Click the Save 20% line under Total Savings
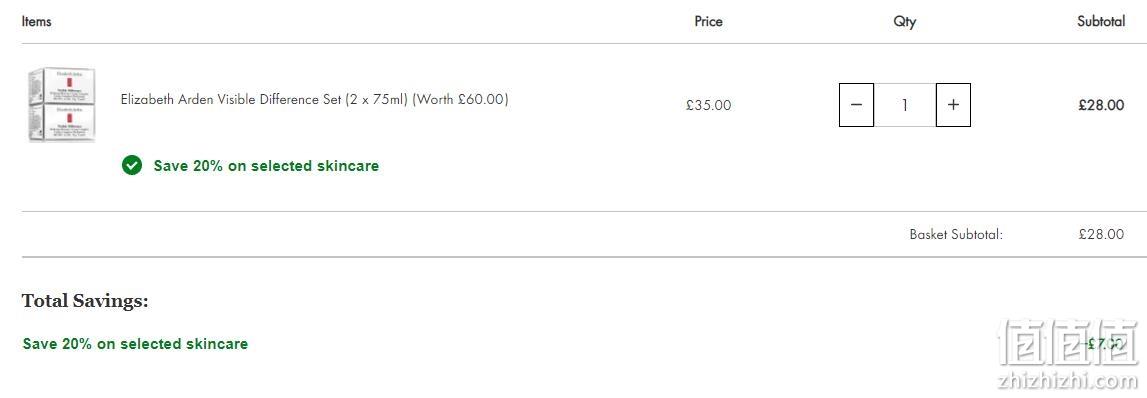Image resolution: width=1147 pixels, height=398 pixels. 135,344
